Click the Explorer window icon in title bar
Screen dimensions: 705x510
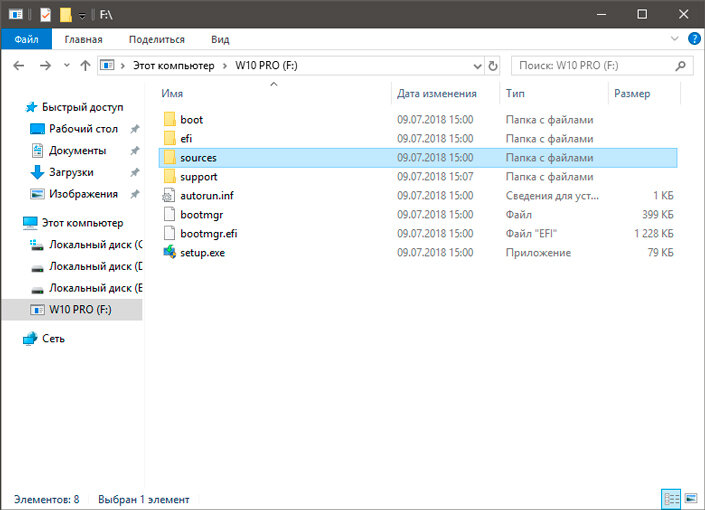16,15
